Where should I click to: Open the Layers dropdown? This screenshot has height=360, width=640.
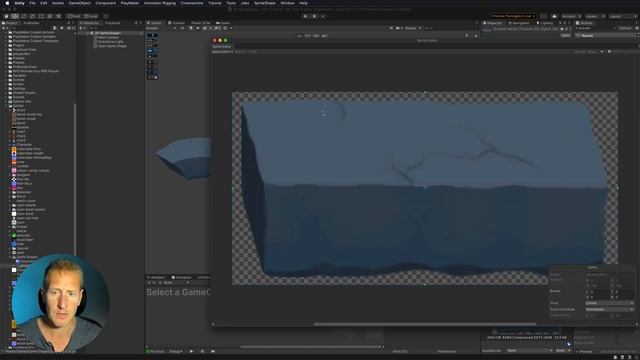(x=595, y=16)
